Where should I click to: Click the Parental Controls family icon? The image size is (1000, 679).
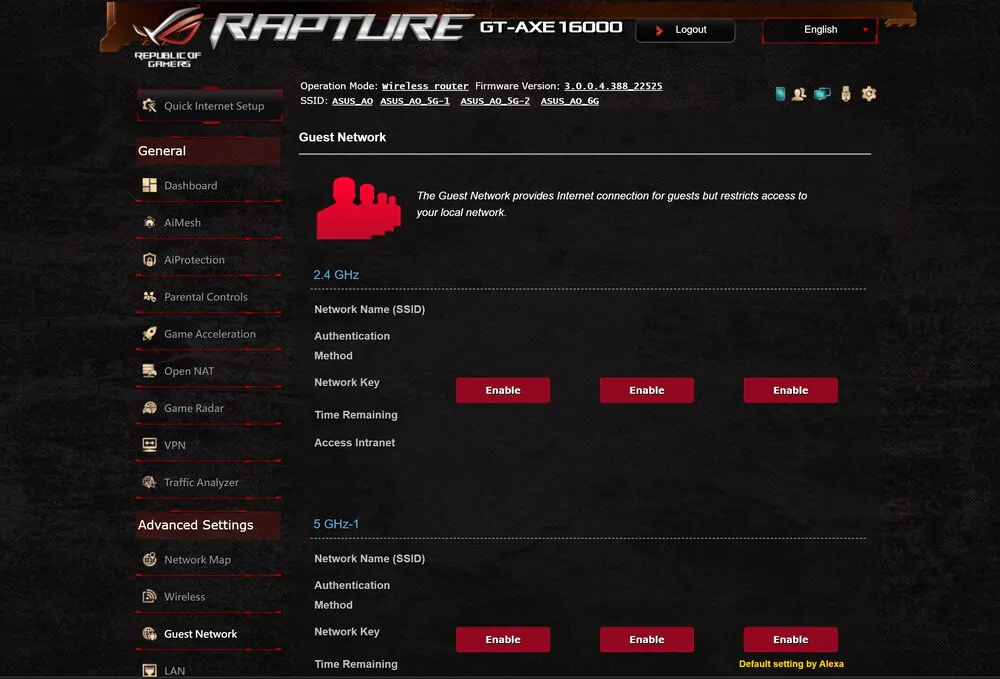pos(149,296)
